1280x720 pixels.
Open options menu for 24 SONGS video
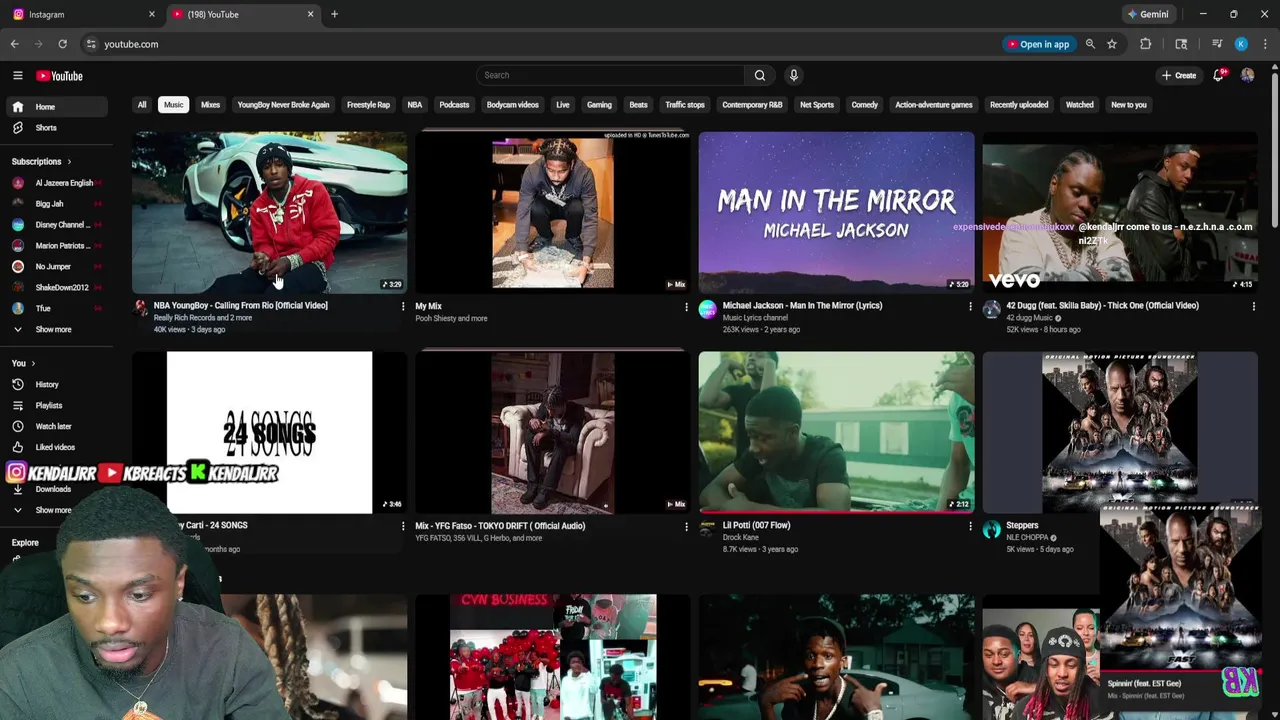click(403, 526)
